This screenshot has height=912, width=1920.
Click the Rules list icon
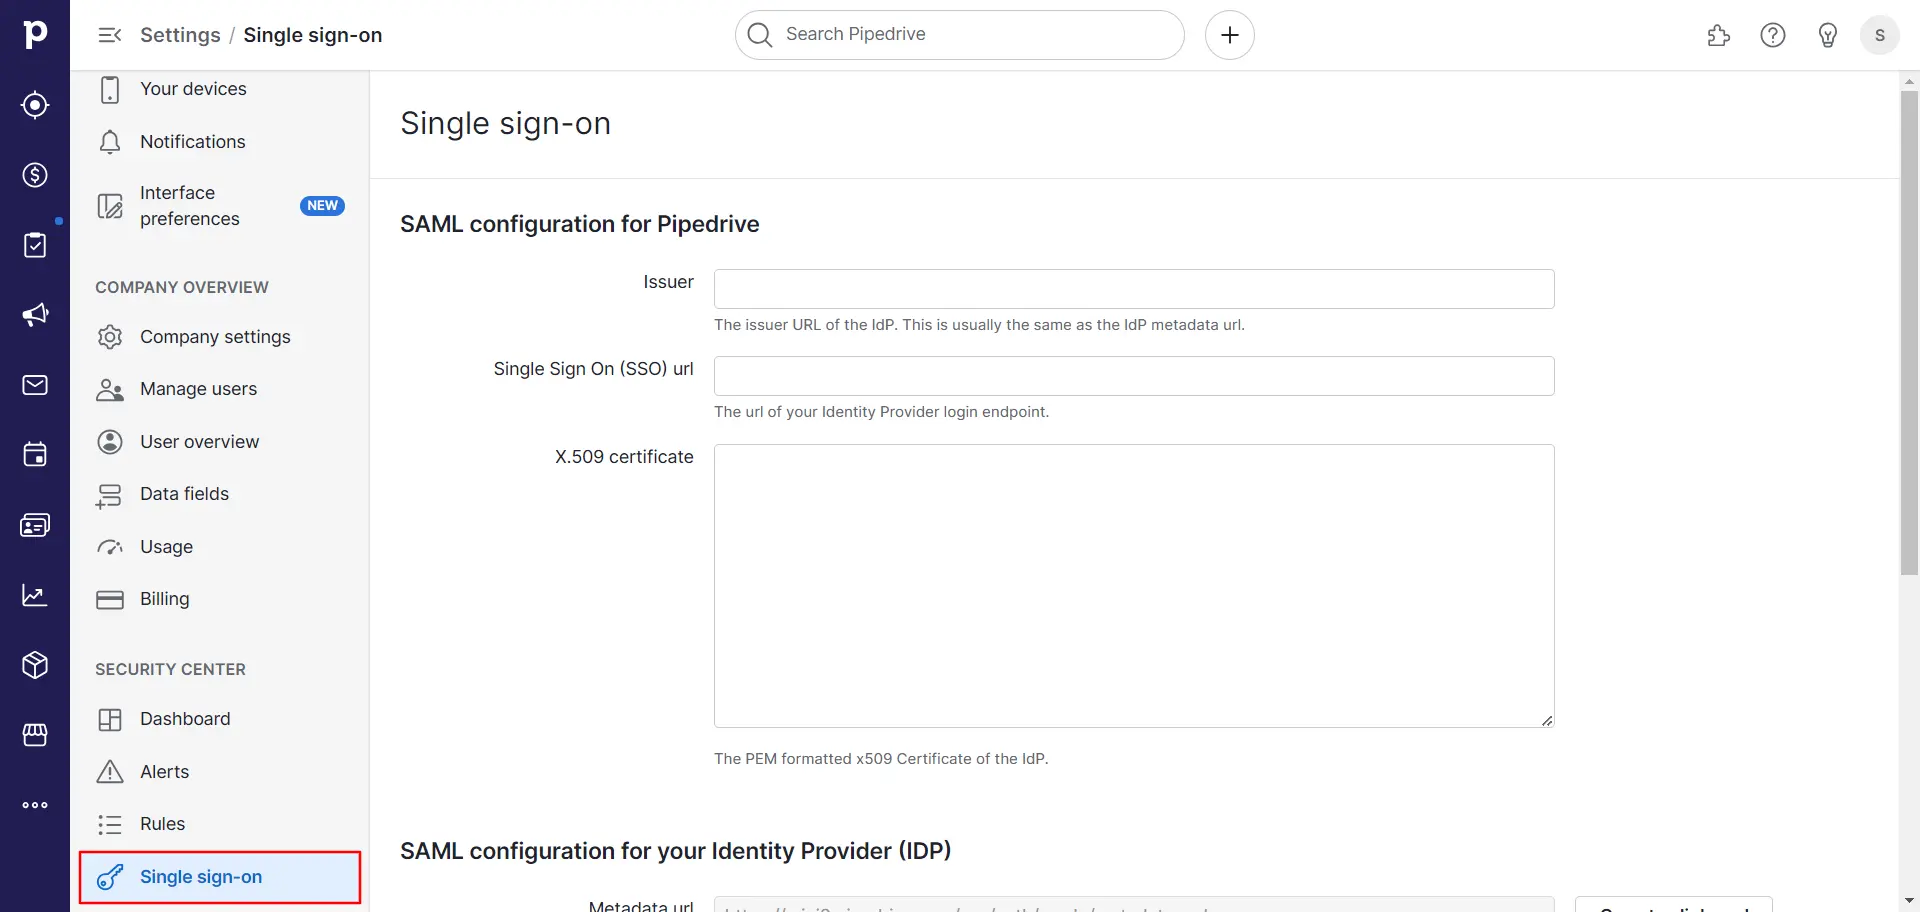point(110,824)
